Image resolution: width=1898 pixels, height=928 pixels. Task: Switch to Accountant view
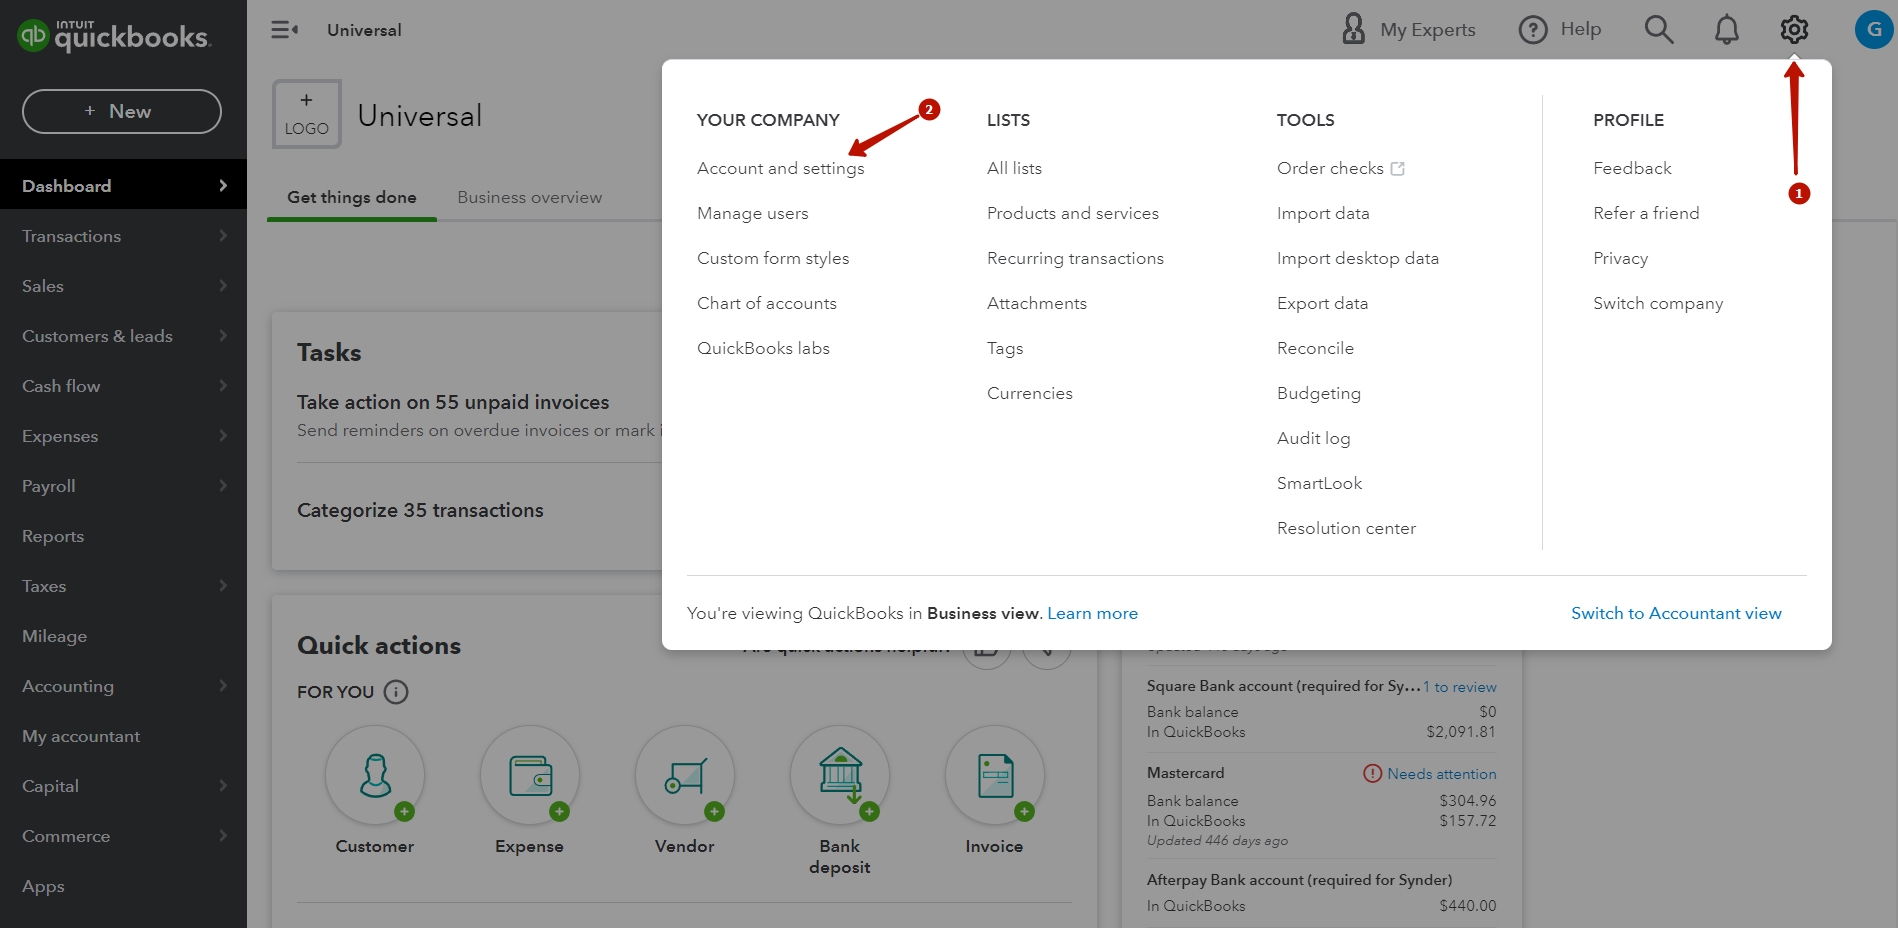click(1676, 613)
